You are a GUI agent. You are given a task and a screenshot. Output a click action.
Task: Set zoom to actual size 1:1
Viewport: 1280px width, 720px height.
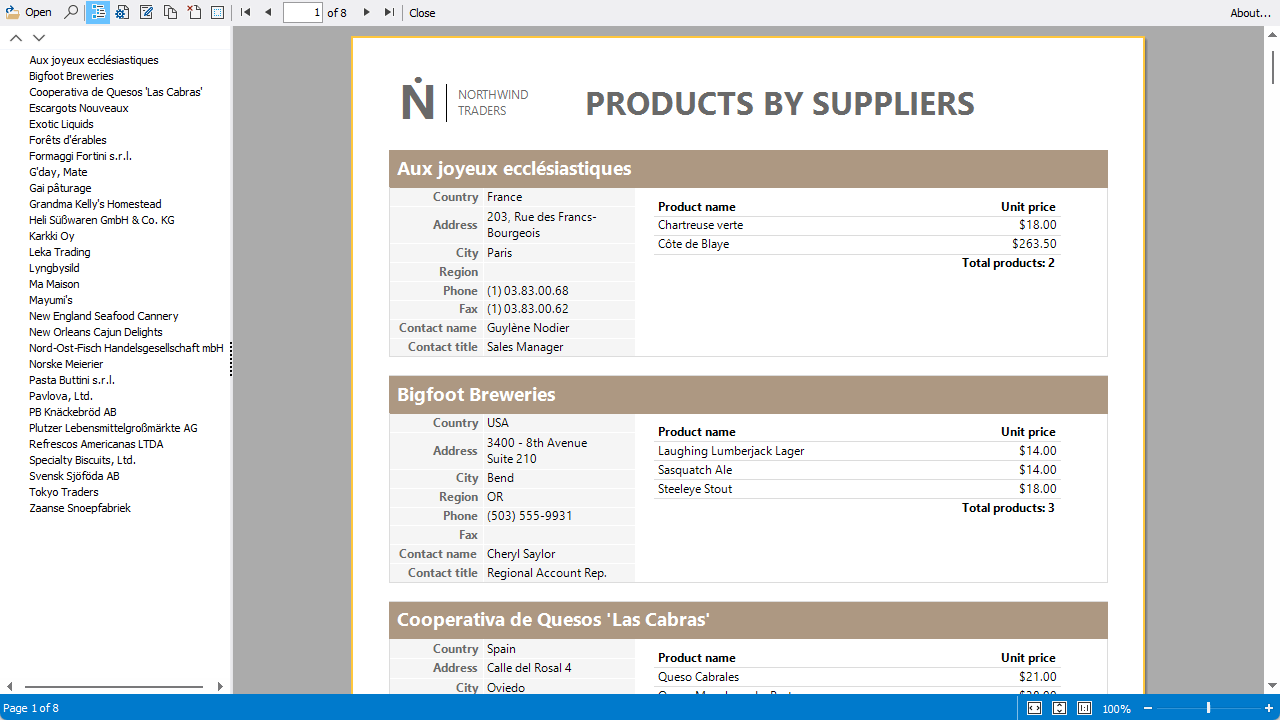click(1084, 708)
